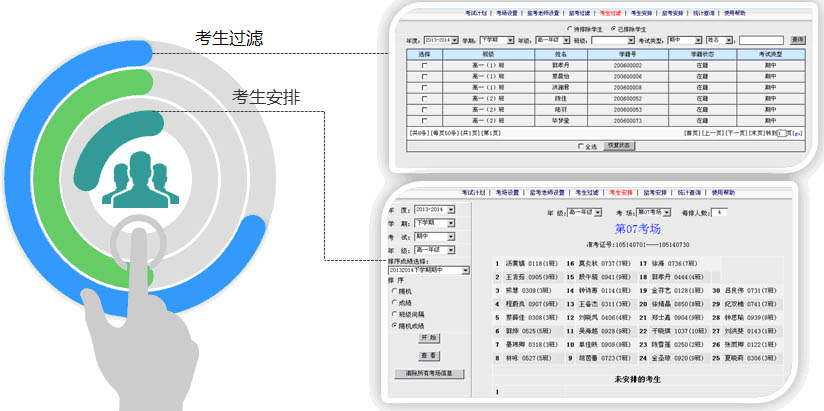Click the 清除所有考场信息 button
Image resolution: width=824 pixels, height=411 pixels.
428,373
